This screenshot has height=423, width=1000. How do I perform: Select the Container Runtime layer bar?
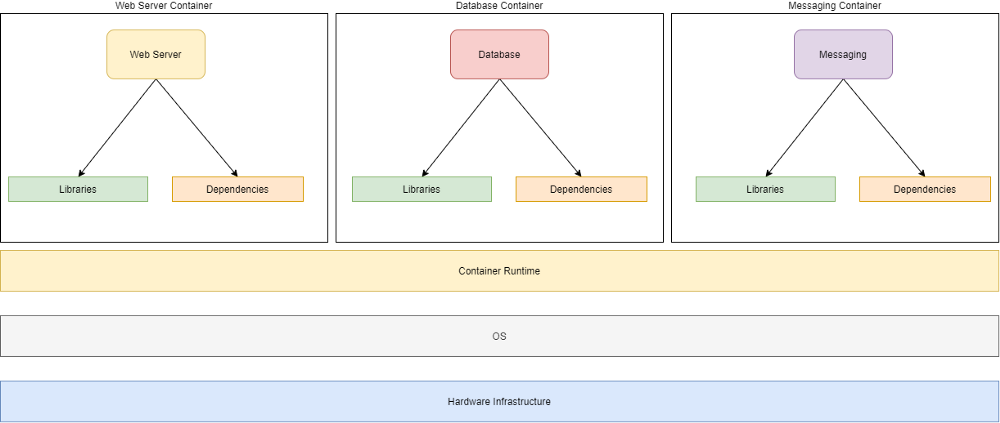coord(499,271)
